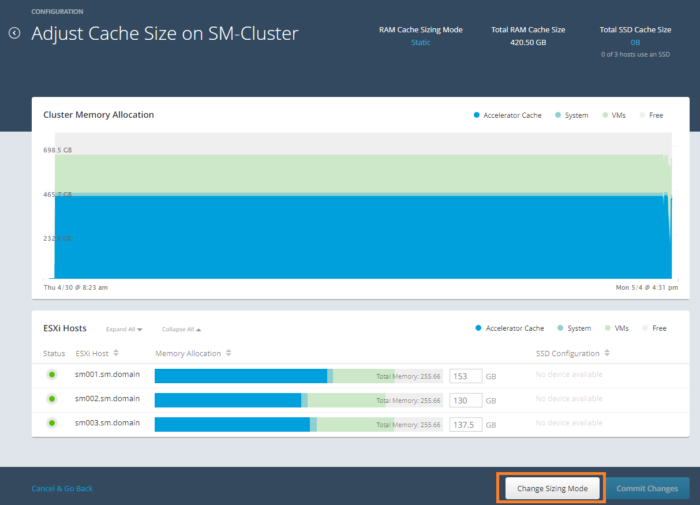The width and height of the screenshot is (700, 505).
Task: Select host sm001.sm.domain
Action: 107,374
